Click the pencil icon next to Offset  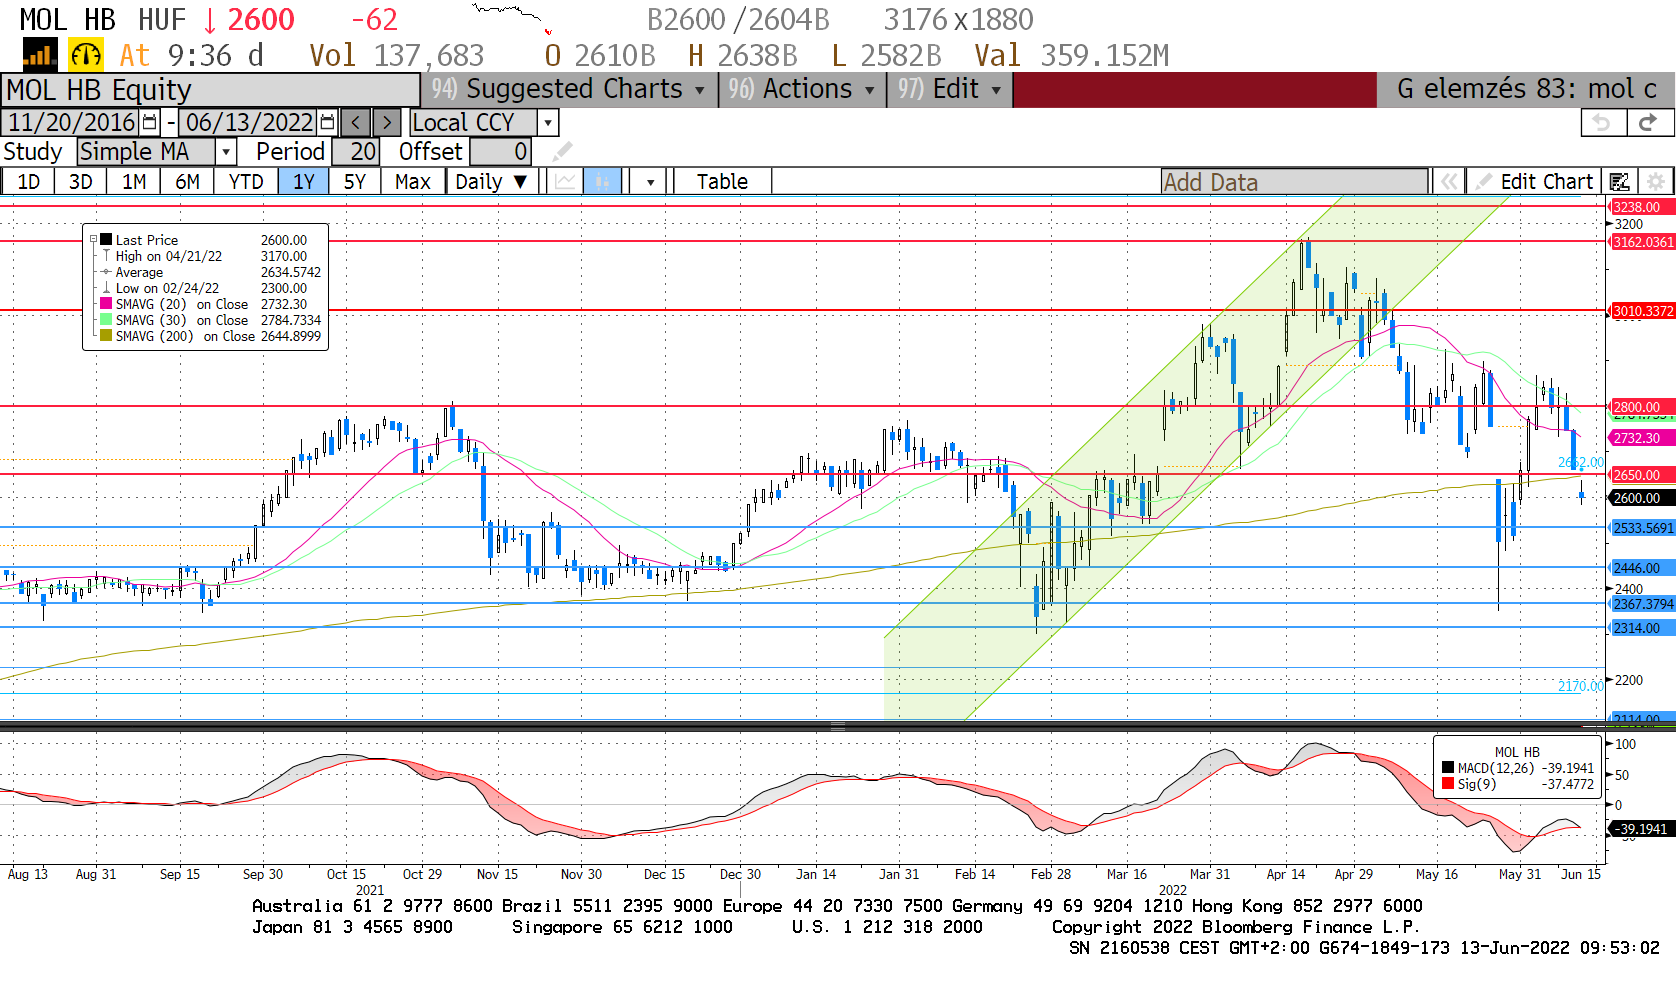pos(563,151)
